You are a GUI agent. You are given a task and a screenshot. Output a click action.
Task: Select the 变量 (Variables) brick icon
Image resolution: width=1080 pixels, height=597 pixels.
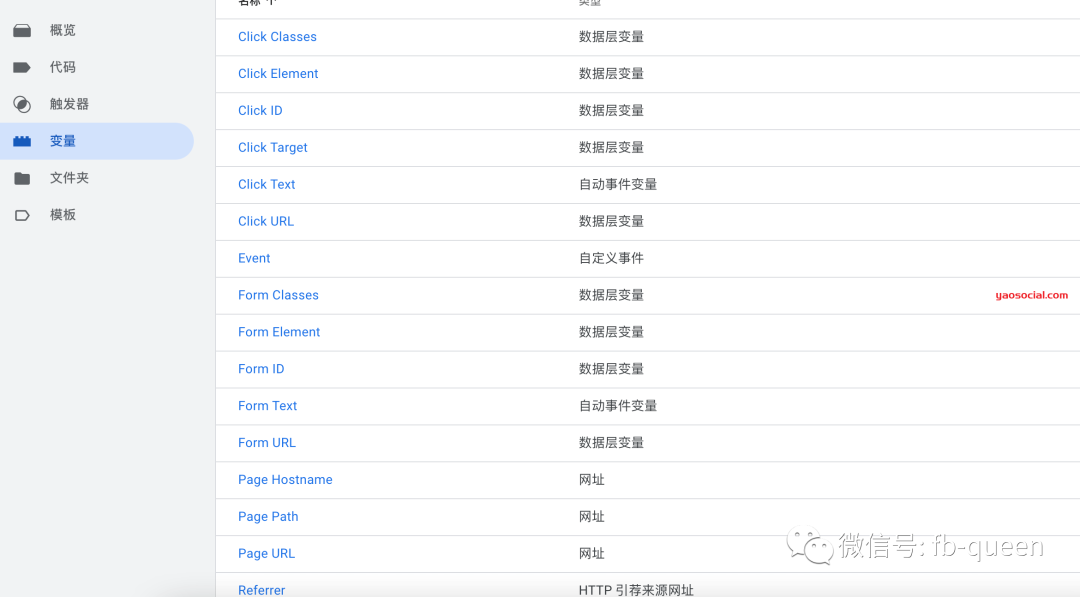click(x=22, y=141)
